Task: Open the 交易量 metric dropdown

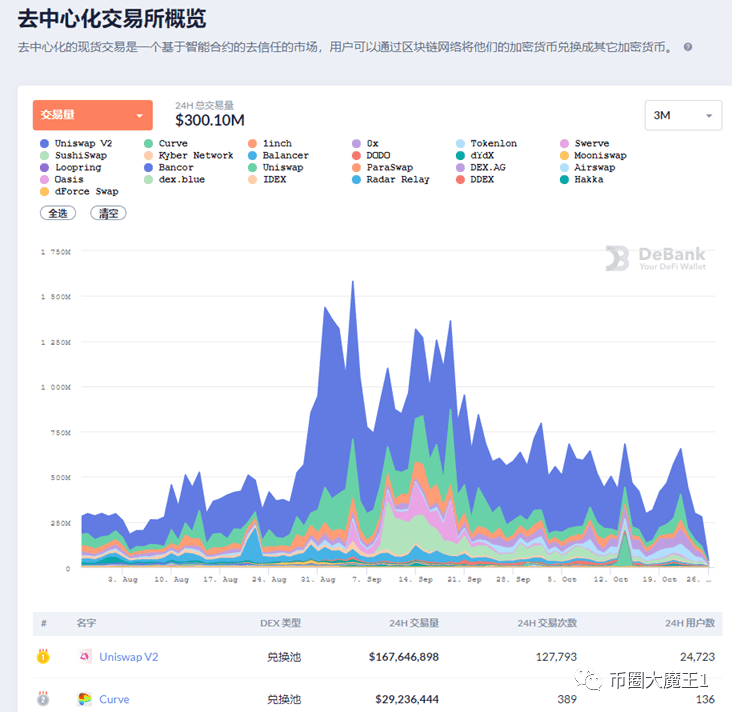Action: point(92,115)
